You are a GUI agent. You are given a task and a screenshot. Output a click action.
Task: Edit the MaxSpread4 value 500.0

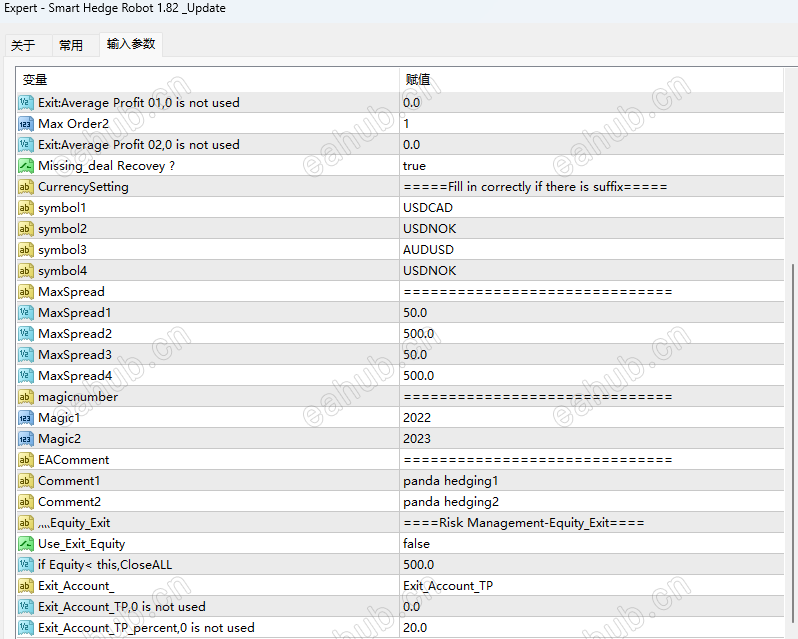point(418,375)
